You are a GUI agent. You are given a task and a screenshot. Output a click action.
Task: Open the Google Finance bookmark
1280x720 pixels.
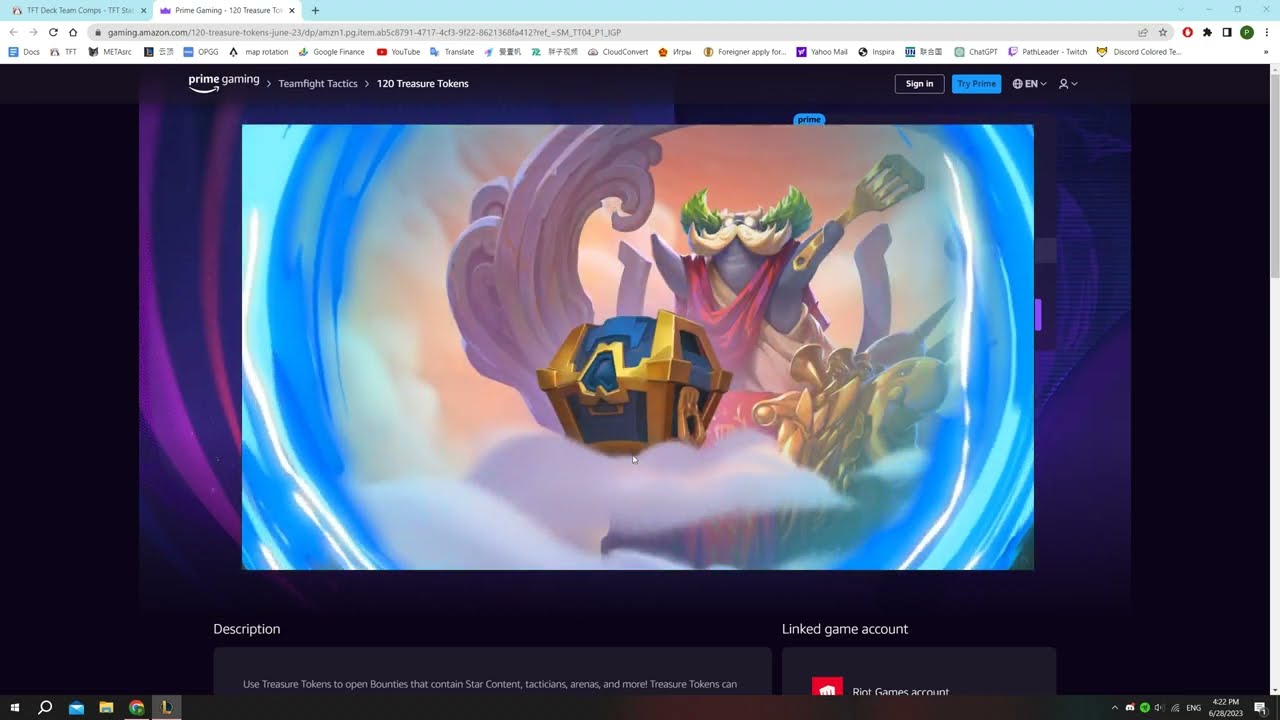point(332,52)
